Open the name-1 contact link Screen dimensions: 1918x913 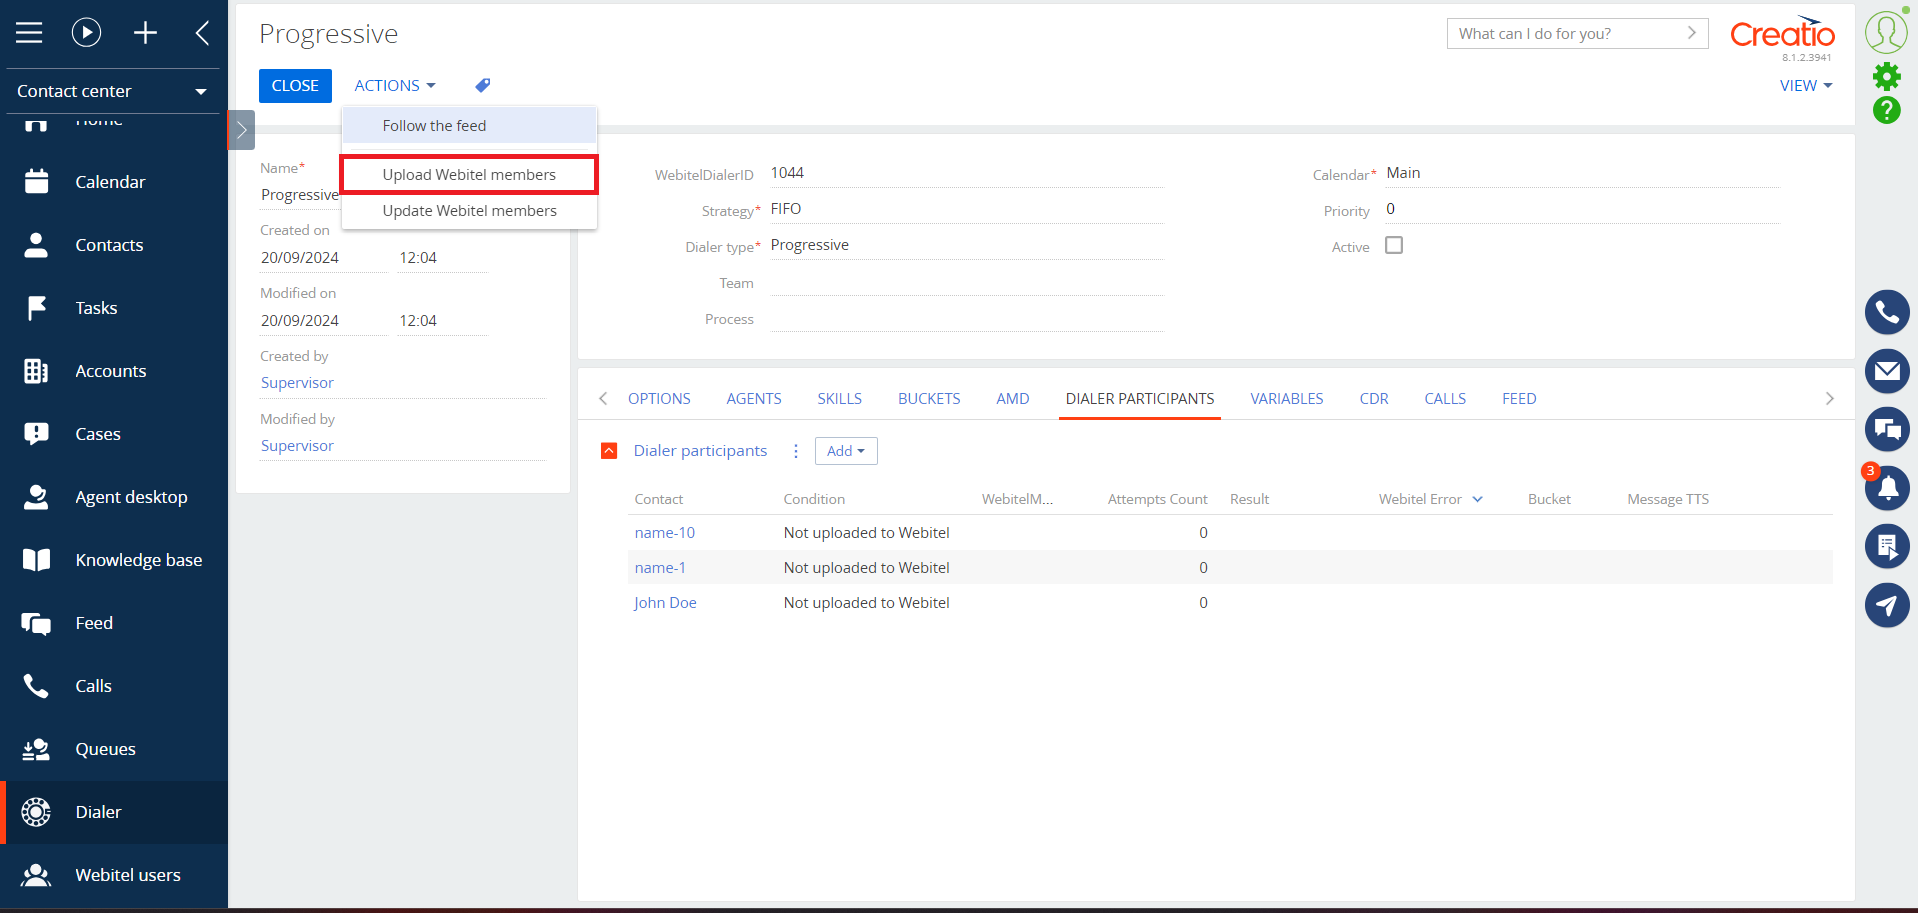[x=660, y=568]
